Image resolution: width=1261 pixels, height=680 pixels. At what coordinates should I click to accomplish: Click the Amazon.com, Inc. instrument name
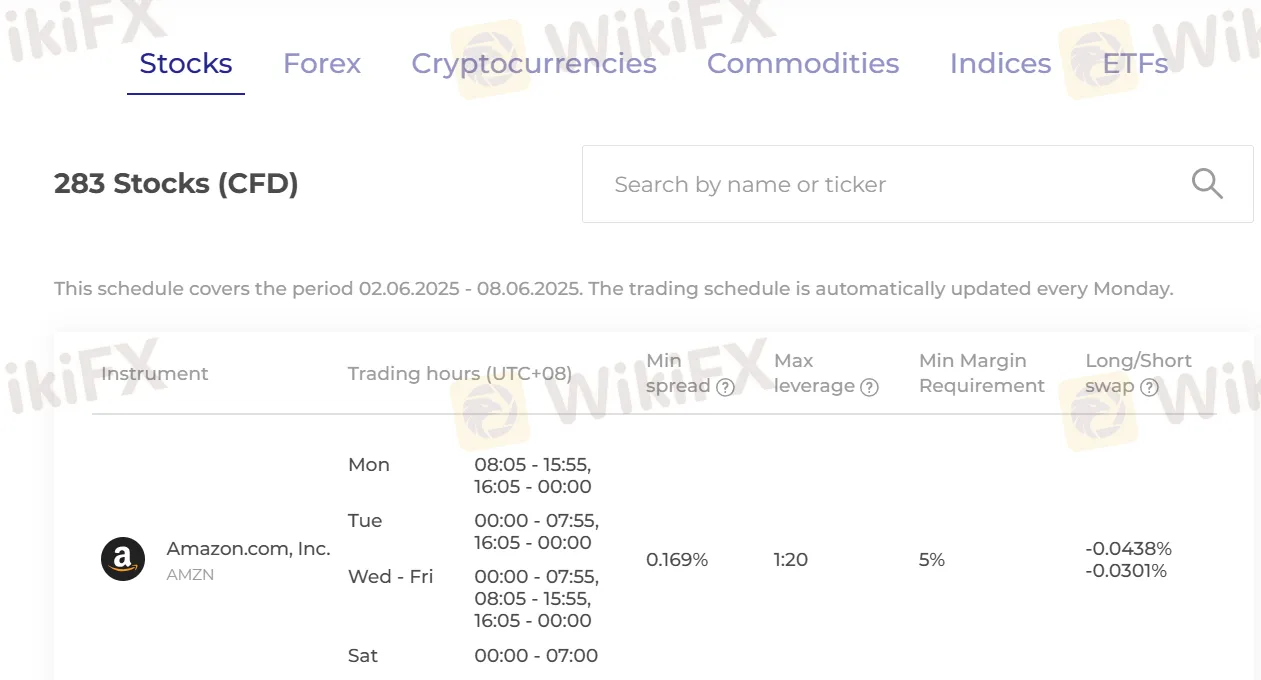tap(248, 549)
